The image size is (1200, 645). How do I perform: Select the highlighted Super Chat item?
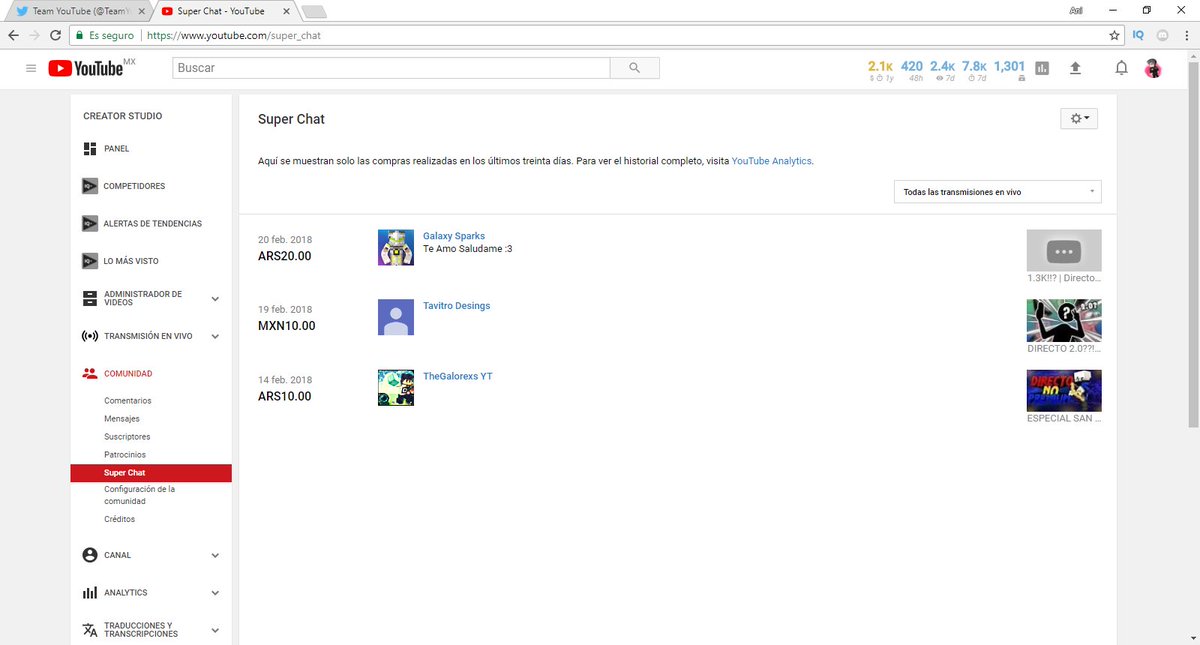click(151, 473)
